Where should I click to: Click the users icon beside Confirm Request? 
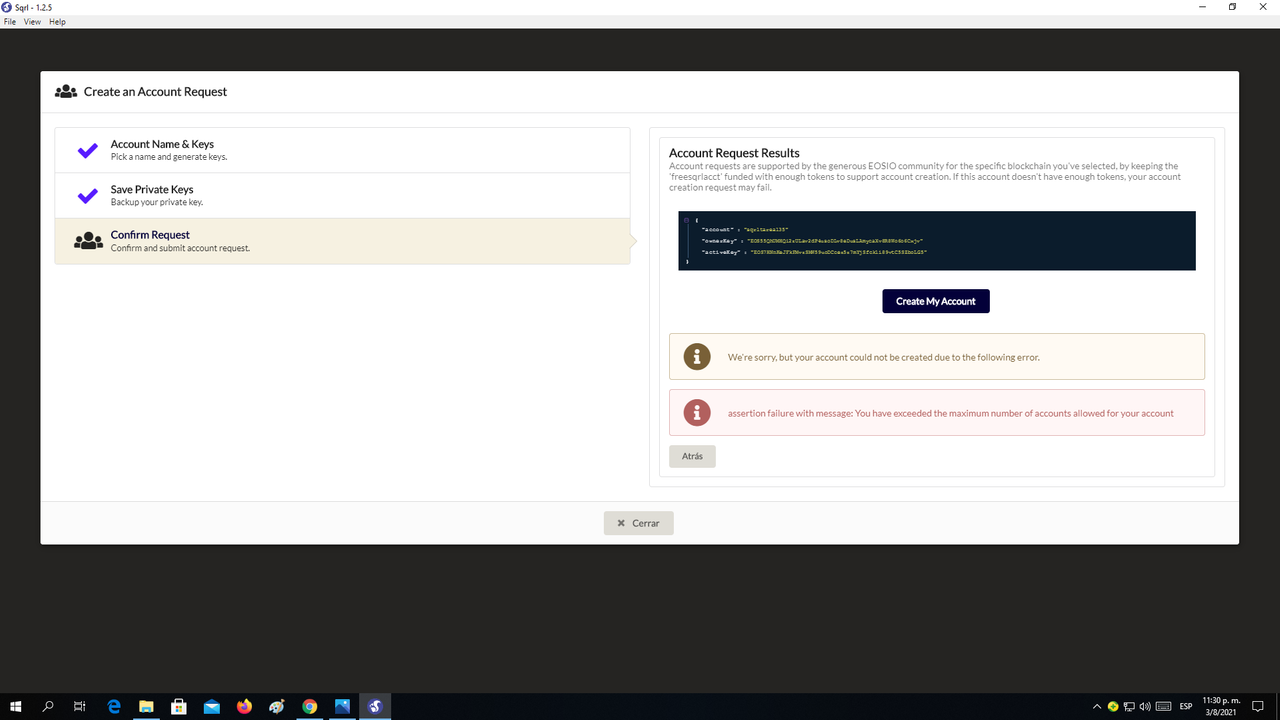tap(88, 241)
